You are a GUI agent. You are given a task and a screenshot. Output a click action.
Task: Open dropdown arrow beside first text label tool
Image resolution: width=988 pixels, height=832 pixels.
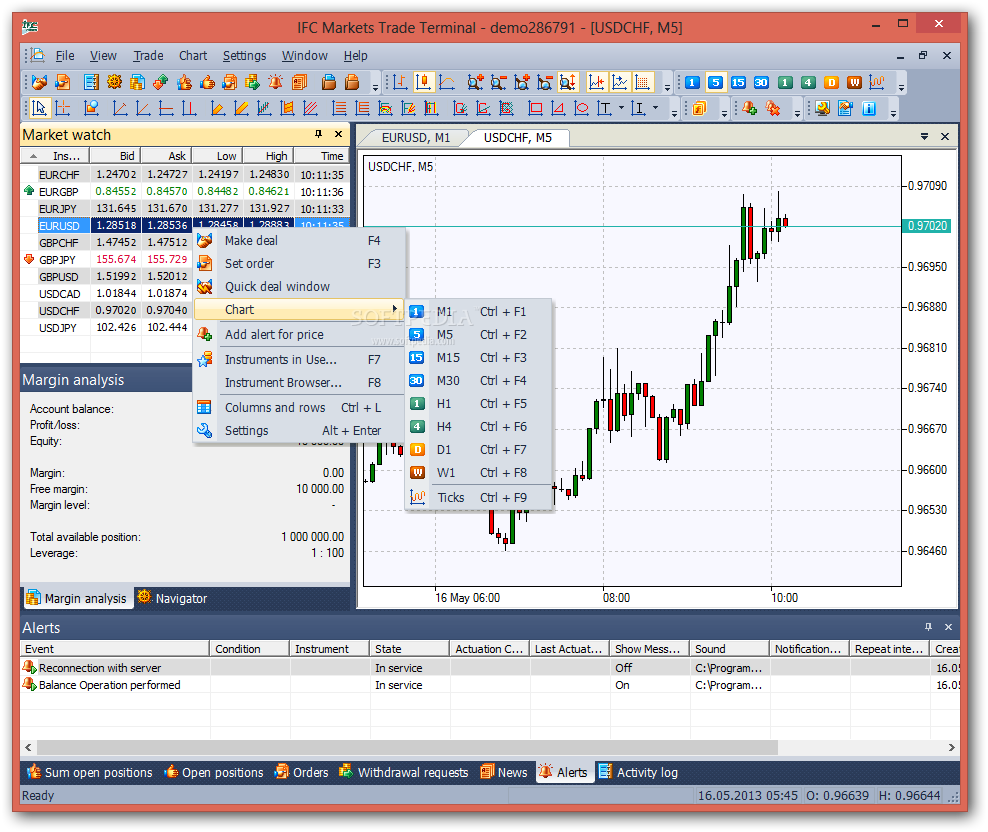(621, 108)
